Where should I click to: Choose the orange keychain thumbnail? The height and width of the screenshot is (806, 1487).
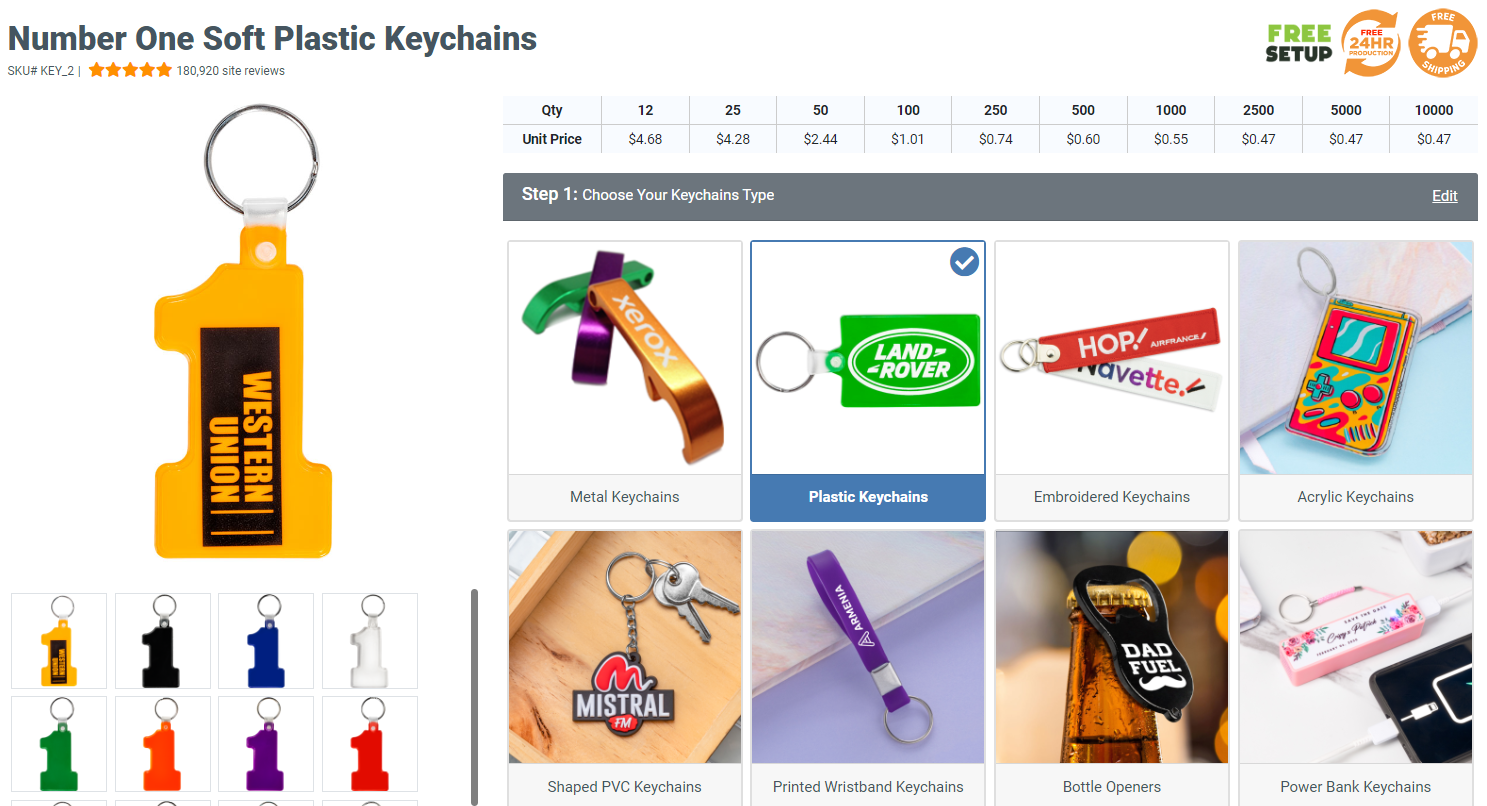[163, 744]
